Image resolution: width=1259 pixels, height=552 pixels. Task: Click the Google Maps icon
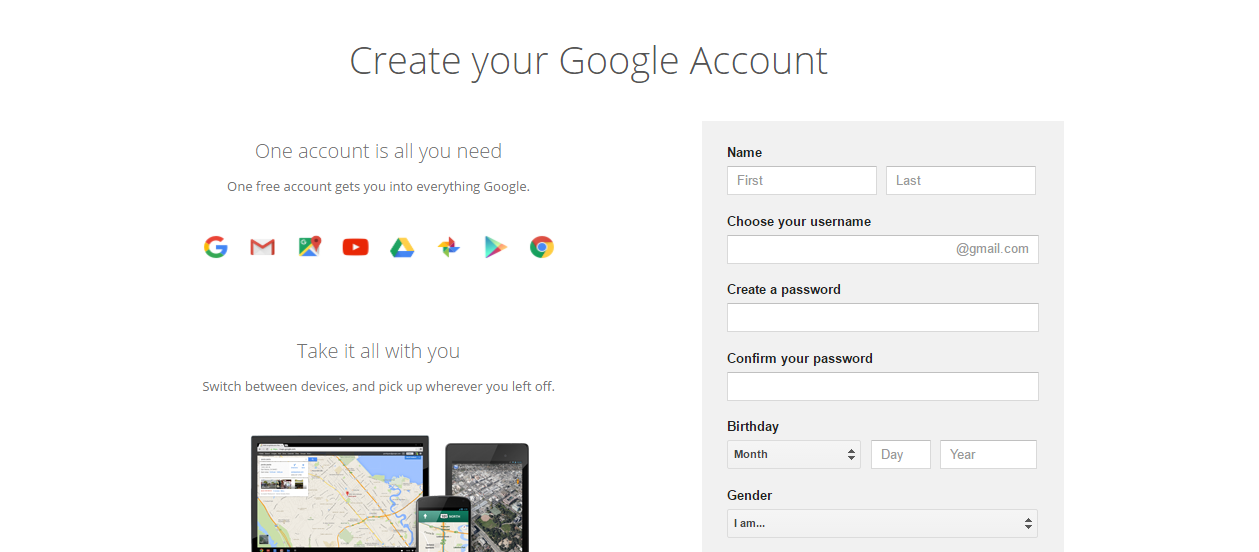pos(310,247)
